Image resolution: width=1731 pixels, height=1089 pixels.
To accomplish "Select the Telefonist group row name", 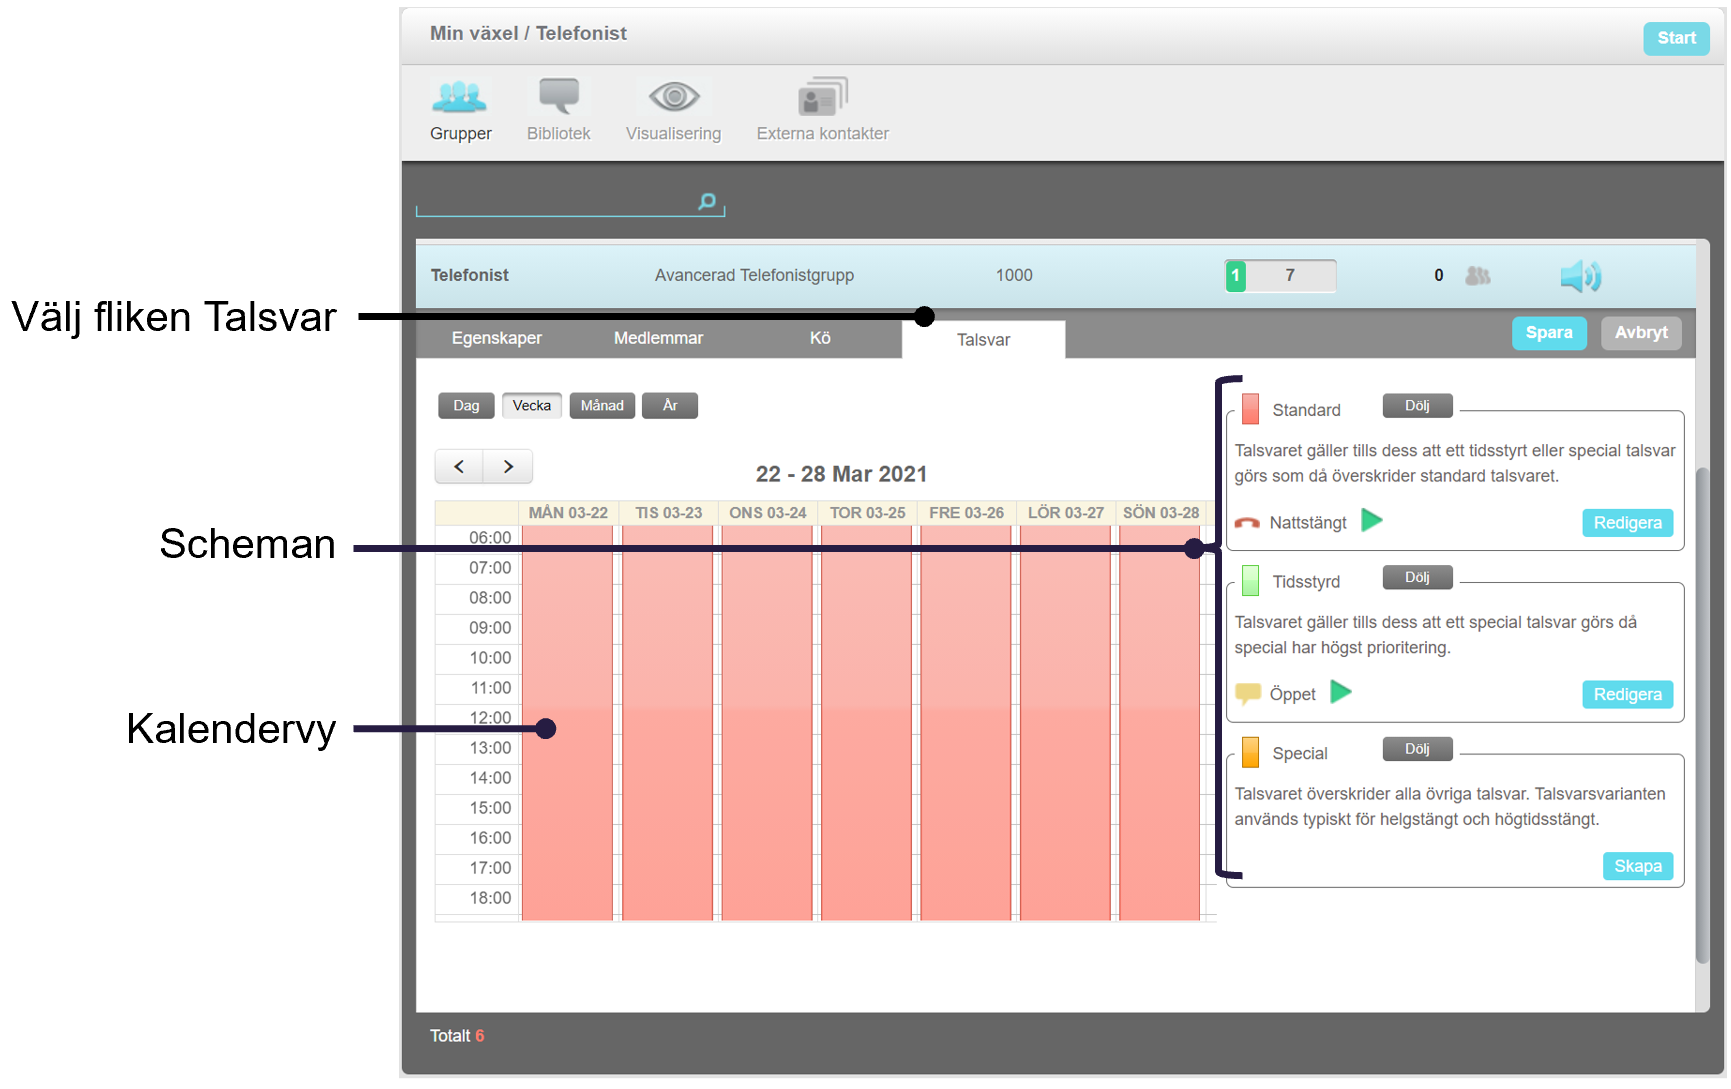I will click(x=469, y=275).
